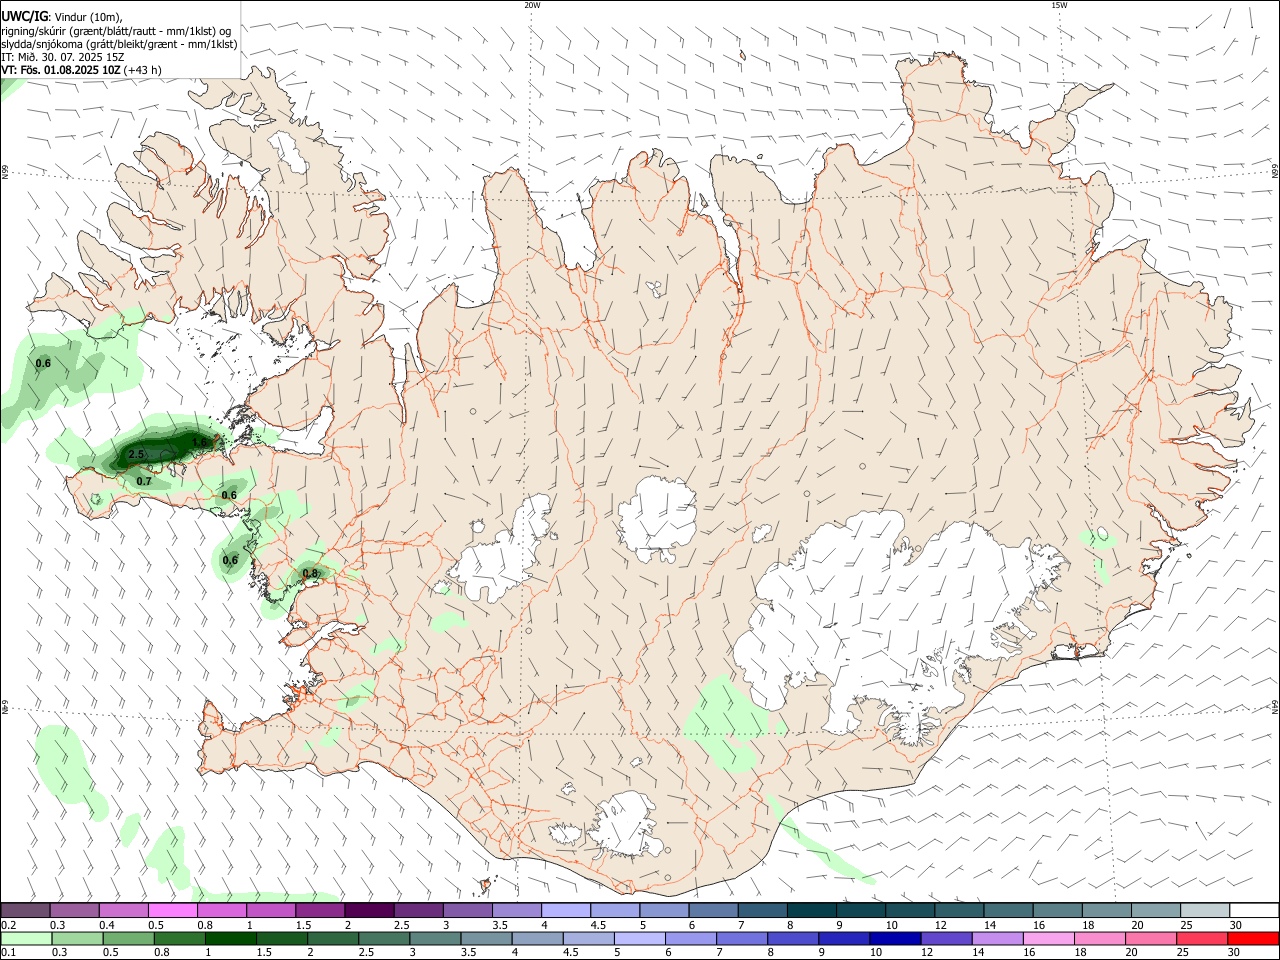Select dark purple top swatch between 2 and 2.5
Image resolution: width=1280 pixels, height=960 pixels.
(x=369, y=910)
